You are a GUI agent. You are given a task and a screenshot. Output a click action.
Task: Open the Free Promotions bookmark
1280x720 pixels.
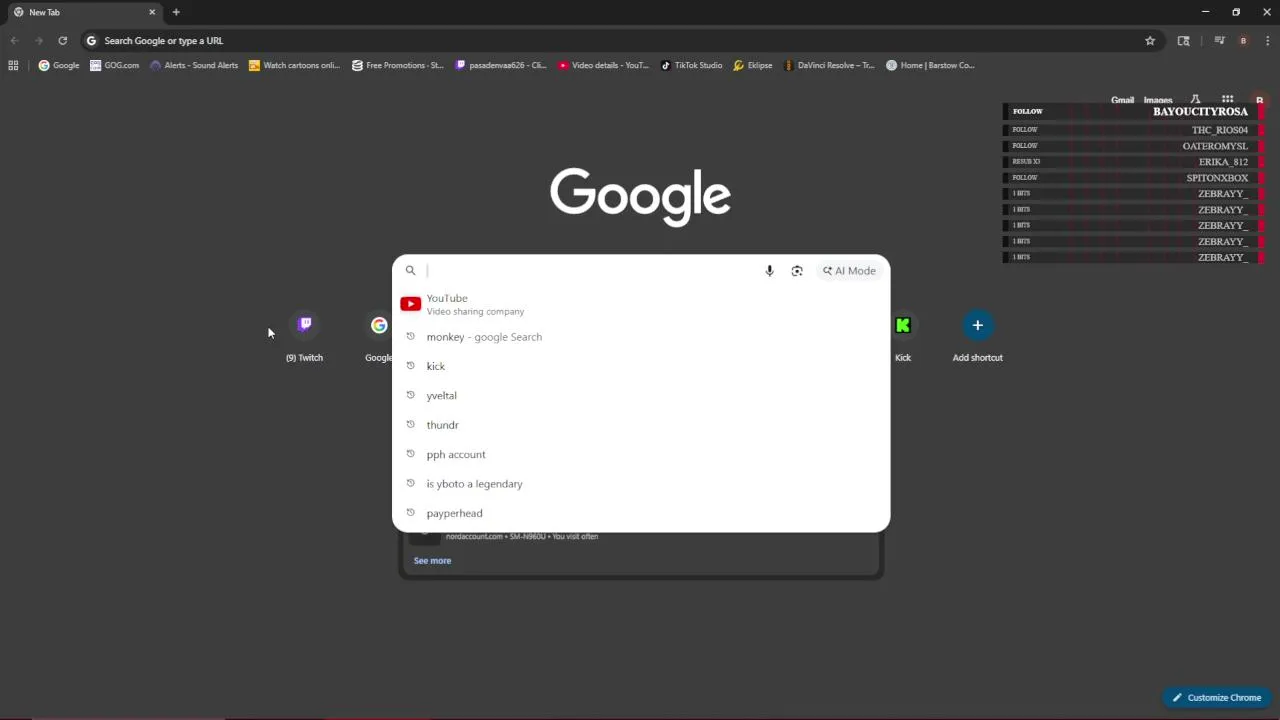(398, 65)
